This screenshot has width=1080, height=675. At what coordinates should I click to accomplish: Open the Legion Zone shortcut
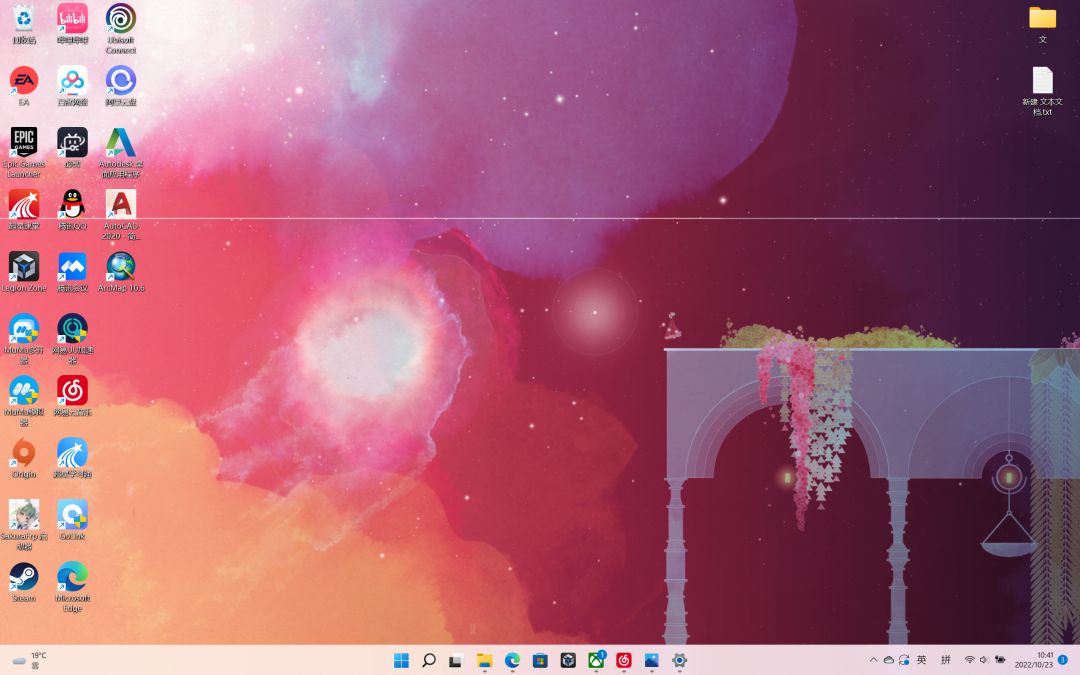click(24, 271)
